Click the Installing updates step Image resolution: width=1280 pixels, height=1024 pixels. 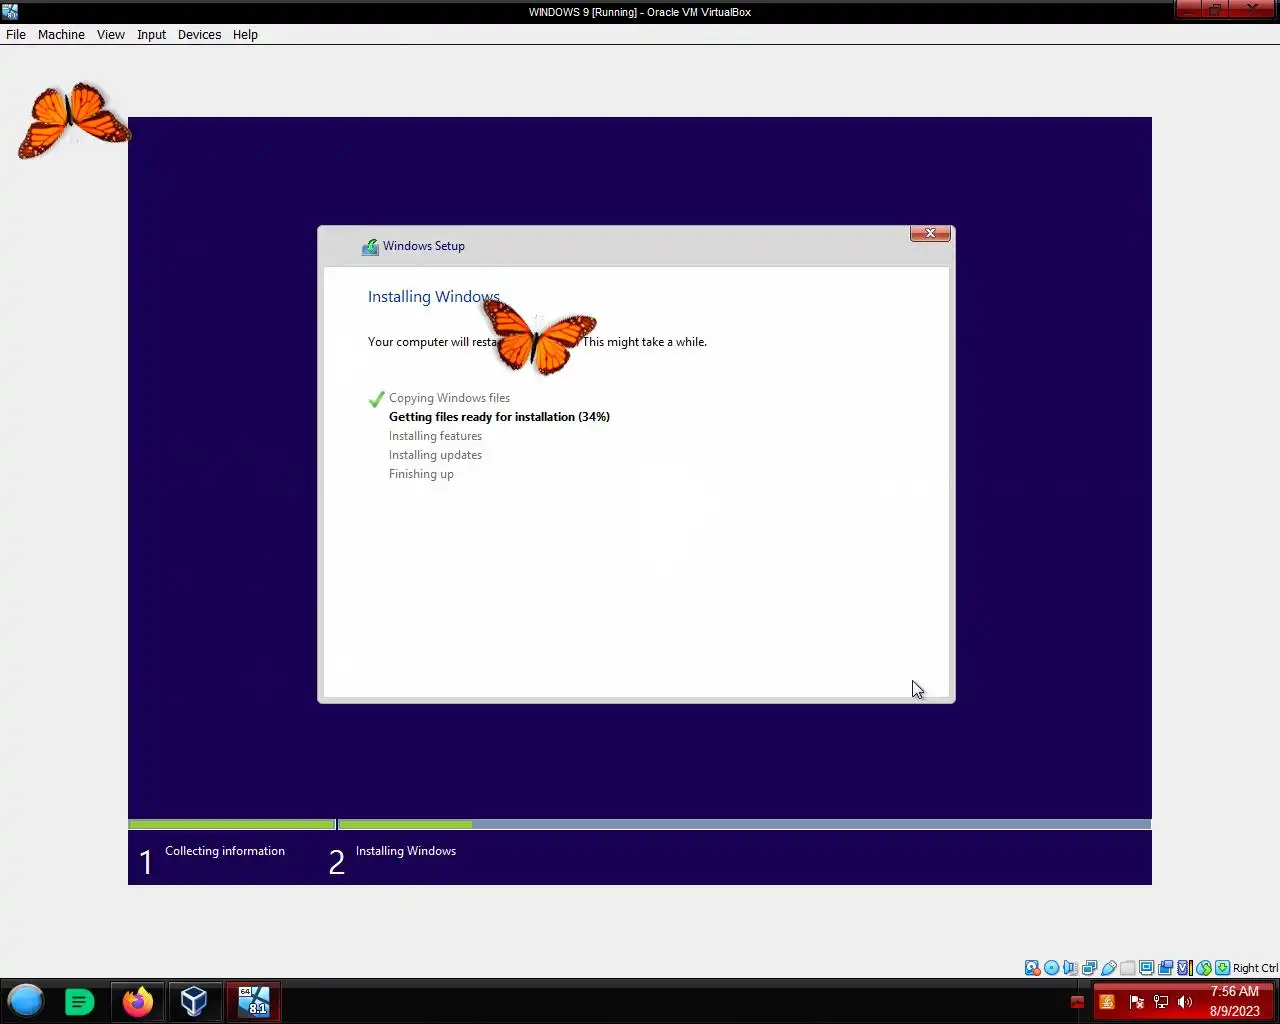pyautogui.click(x=435, y=455)
